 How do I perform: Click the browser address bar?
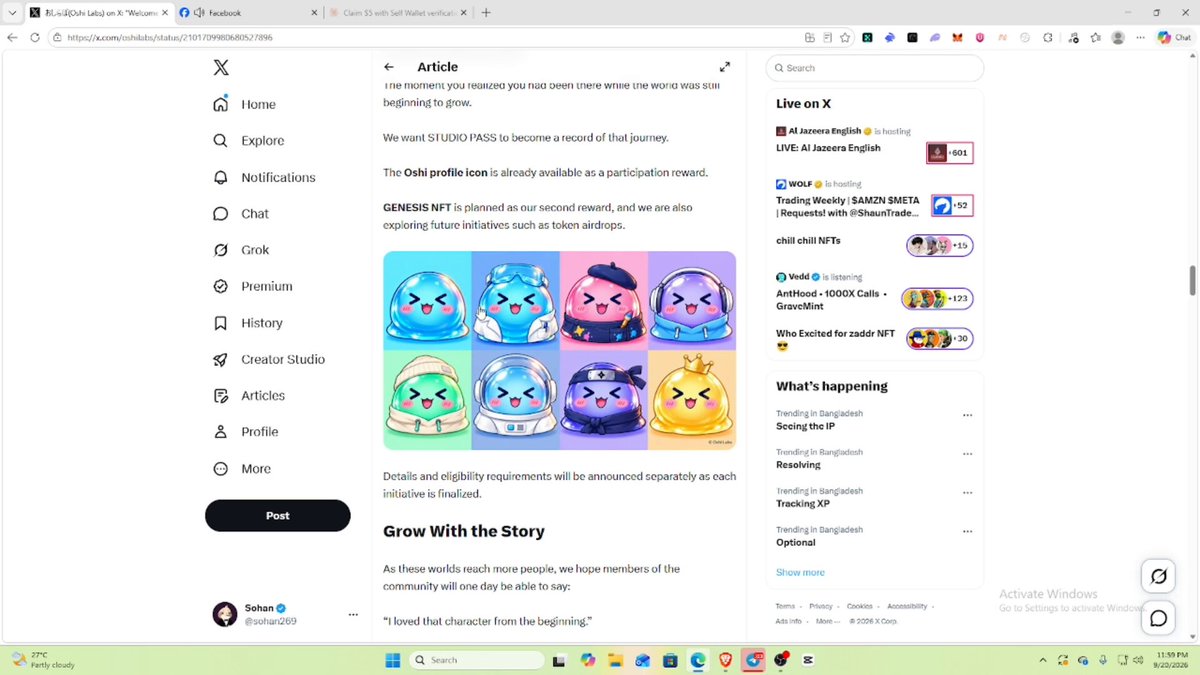tap(430, 38)
